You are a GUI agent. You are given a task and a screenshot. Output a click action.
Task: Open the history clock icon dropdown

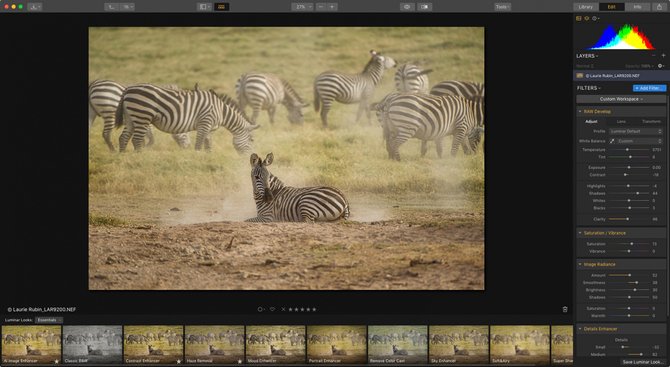pos(595,18)
